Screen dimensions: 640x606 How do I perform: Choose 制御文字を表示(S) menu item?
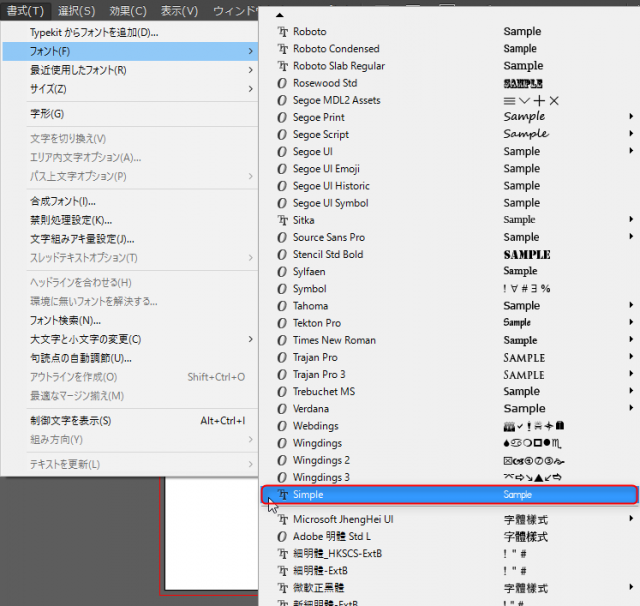point(71,421)
